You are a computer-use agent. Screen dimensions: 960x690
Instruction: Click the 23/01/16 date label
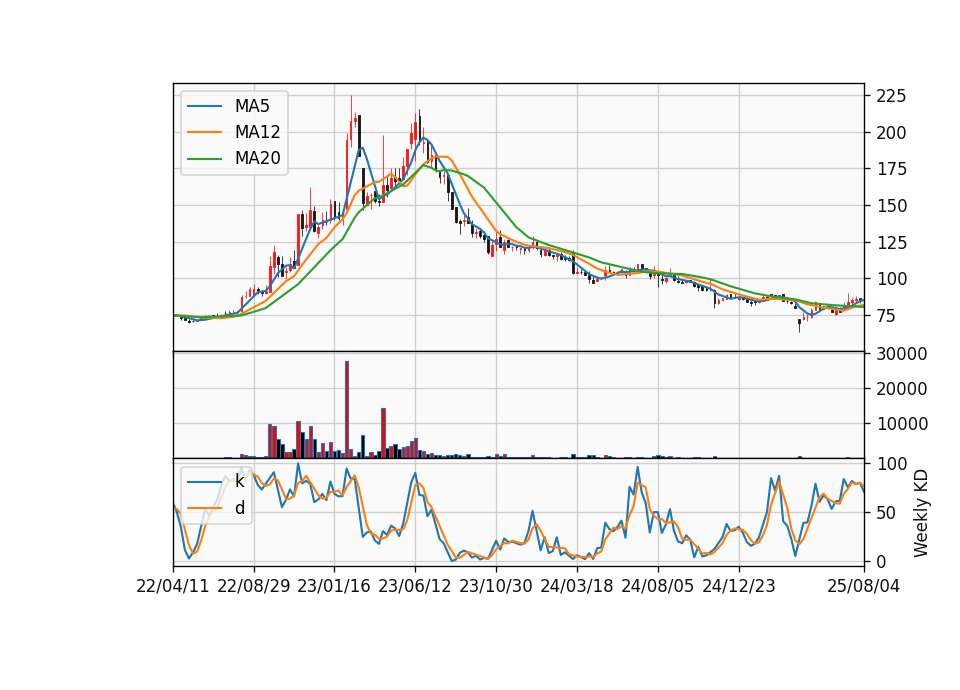click(334, 586)
